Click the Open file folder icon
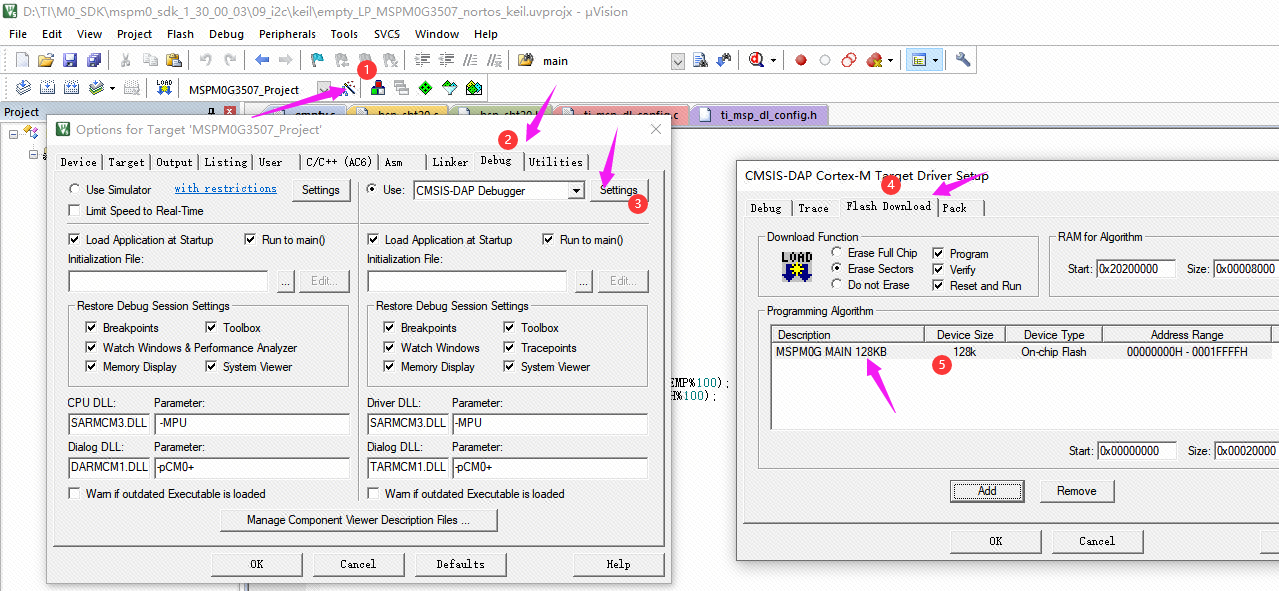This screenshot has width=1279, height=591. click(x=46, y=60)
